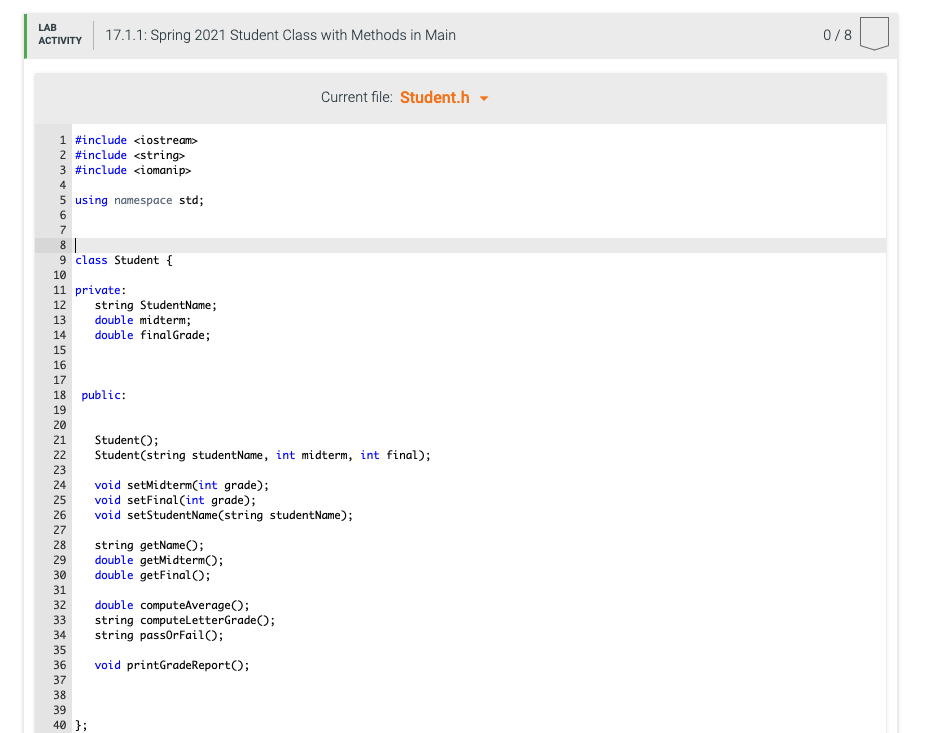Click the closing brace }; on line 40
Viewport: 932px width, 733px height.
tap(81, 725)
